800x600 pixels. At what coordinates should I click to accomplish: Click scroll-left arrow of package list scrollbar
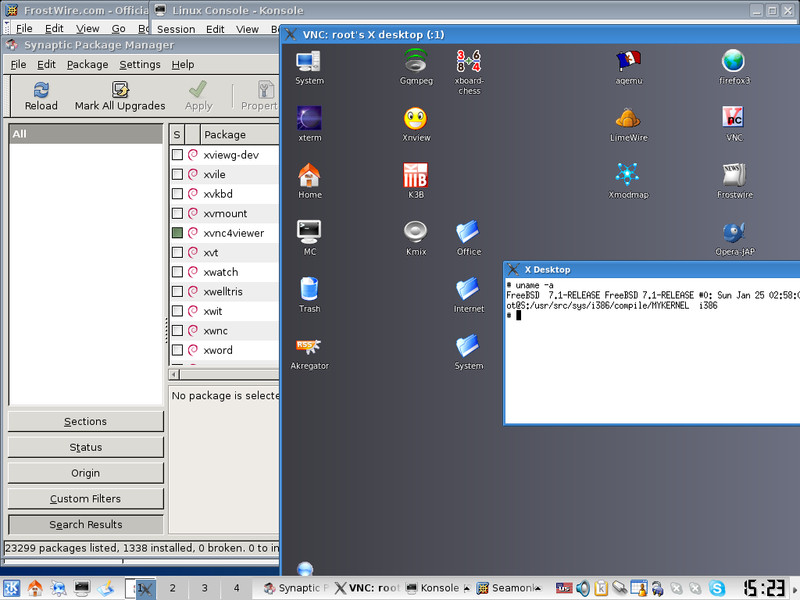[174, 374]
